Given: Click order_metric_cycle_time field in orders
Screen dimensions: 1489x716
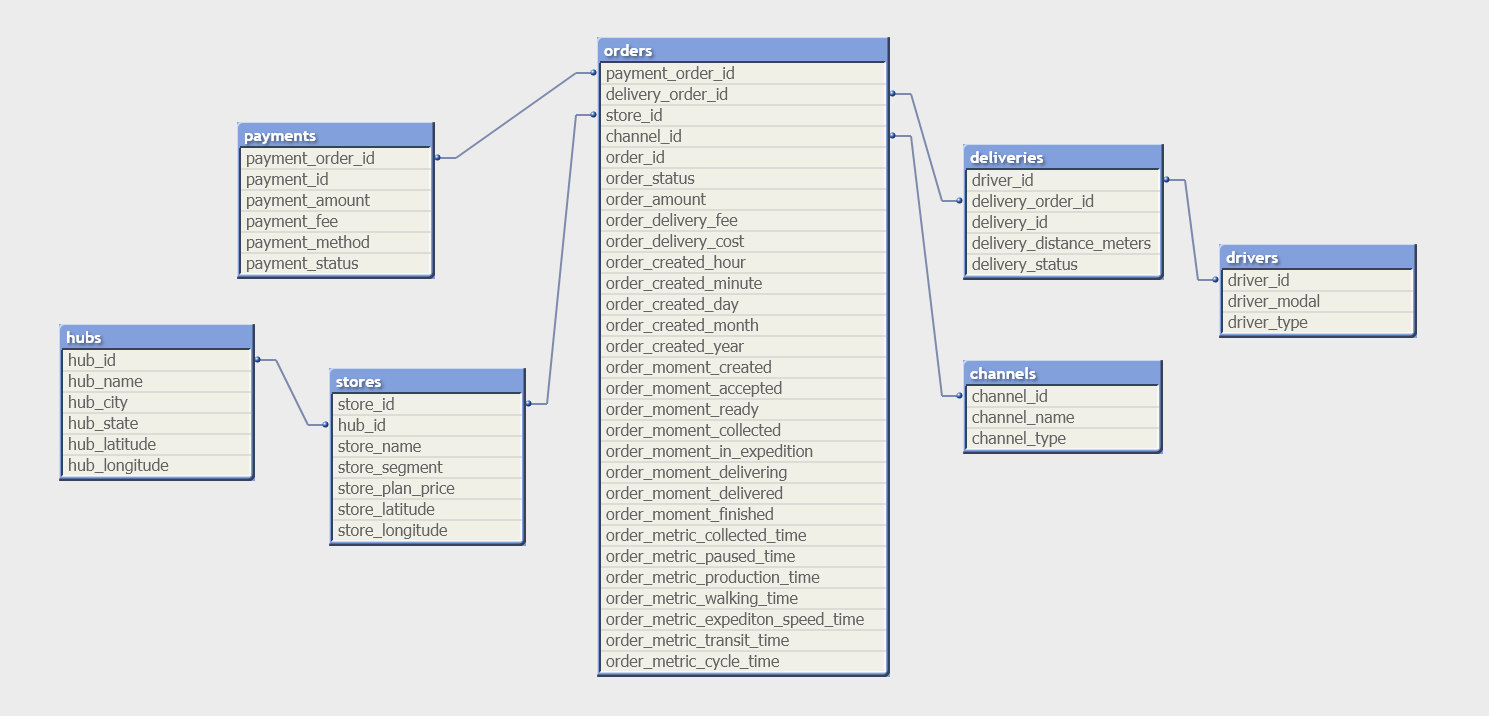Looking at the screenshot, I should pos(692,661).
